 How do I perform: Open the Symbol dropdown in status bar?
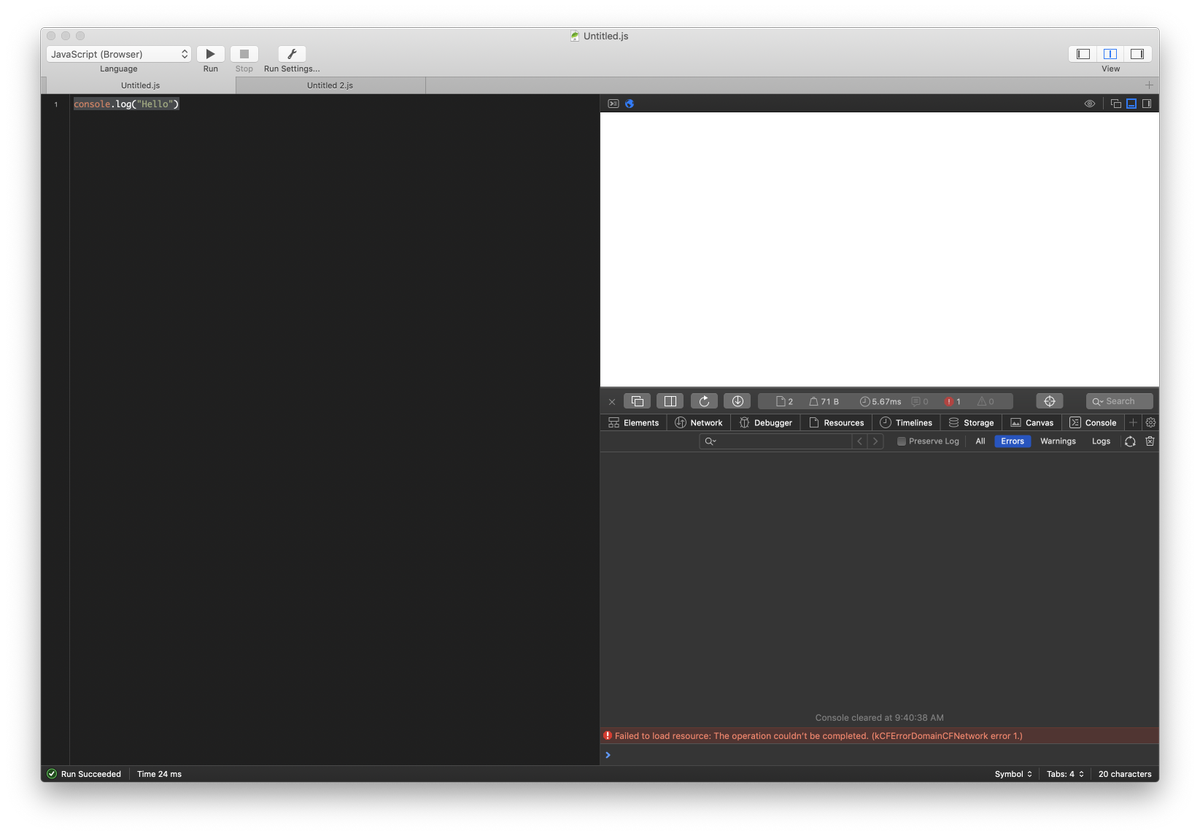pyautogui.click(x=1013, y=774)
